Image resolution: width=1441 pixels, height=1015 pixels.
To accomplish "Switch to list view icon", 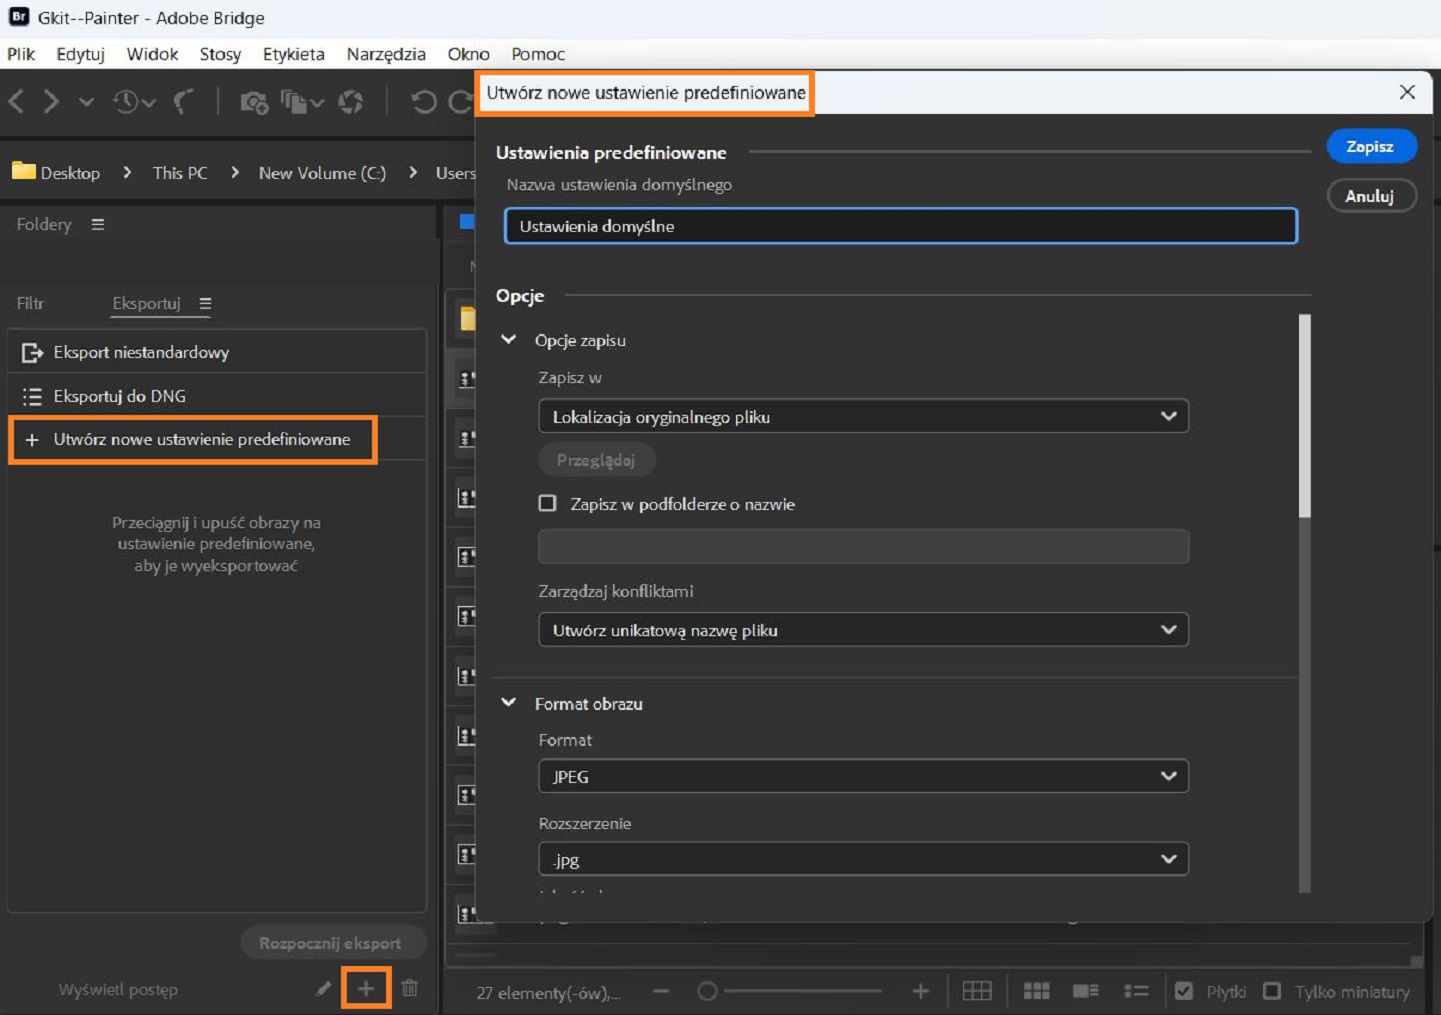I will click(1136, 991).
